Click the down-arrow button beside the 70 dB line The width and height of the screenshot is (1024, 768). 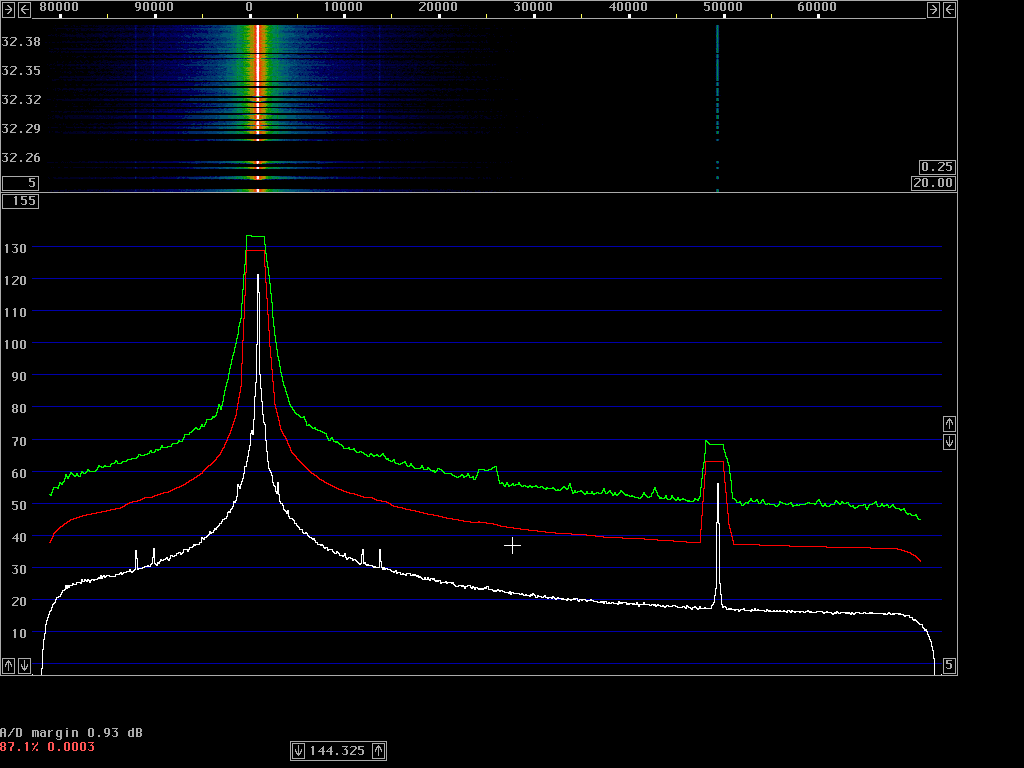[x=950, y=442]
